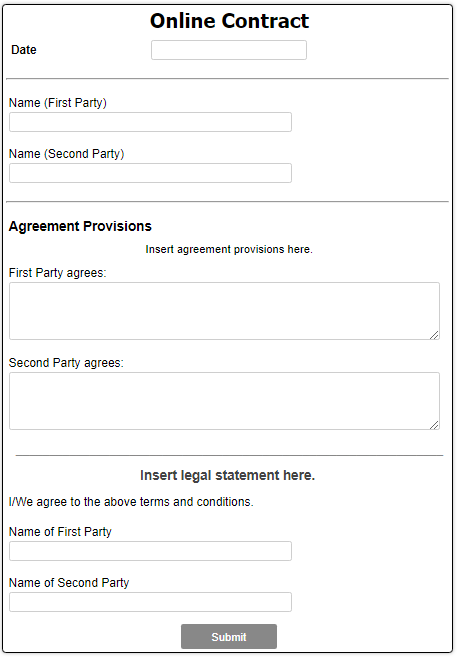Screen dimensions: 457x657
Task: Click the Name of Second Party label
Action: (69, 583)
